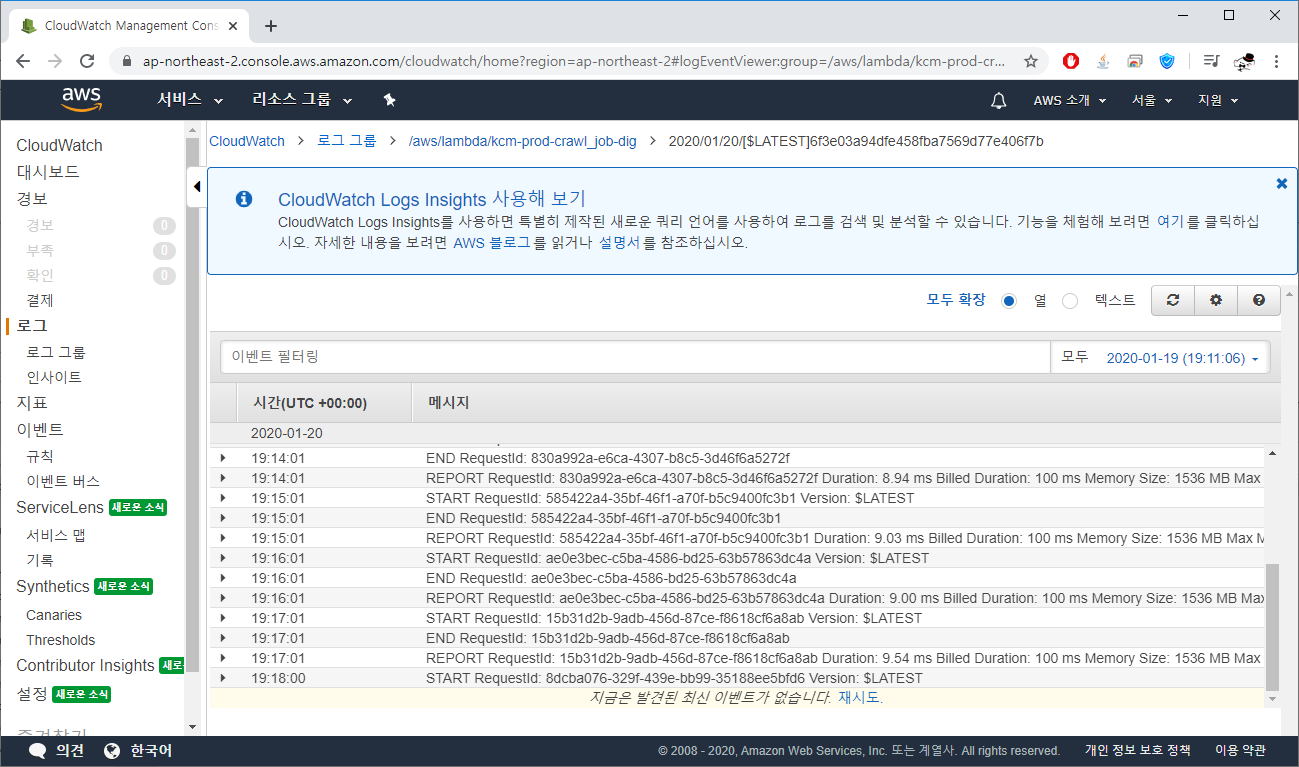Open a new browser tab
The height and width of the screenshot is (767, 1299).
click(270, 26)
